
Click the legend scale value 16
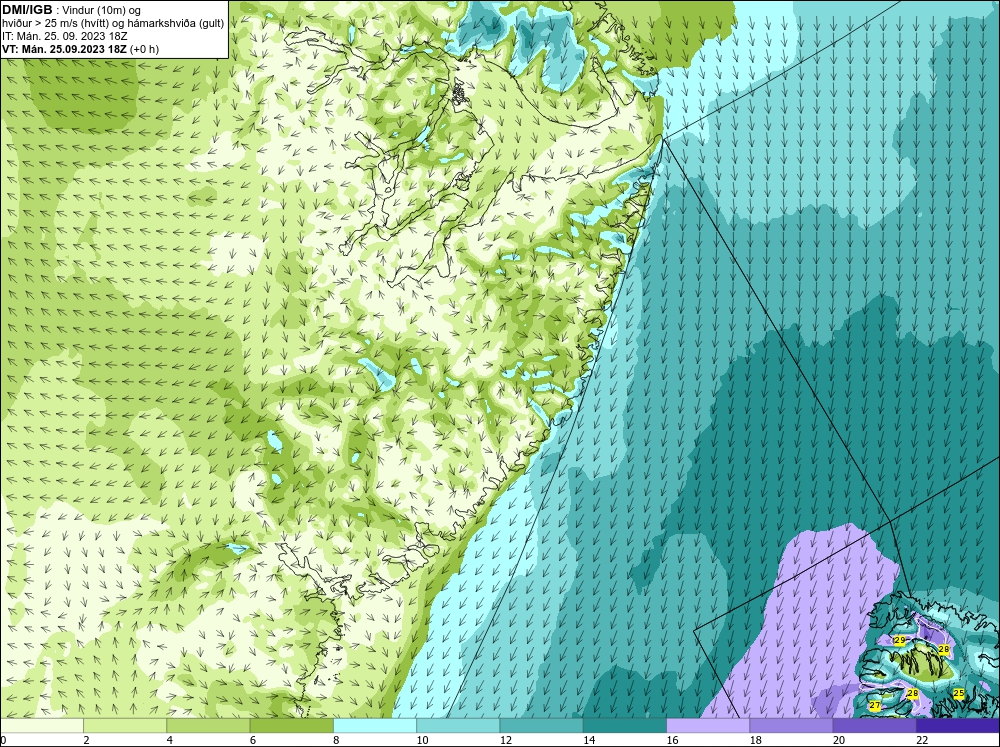[x=672, y=740]
